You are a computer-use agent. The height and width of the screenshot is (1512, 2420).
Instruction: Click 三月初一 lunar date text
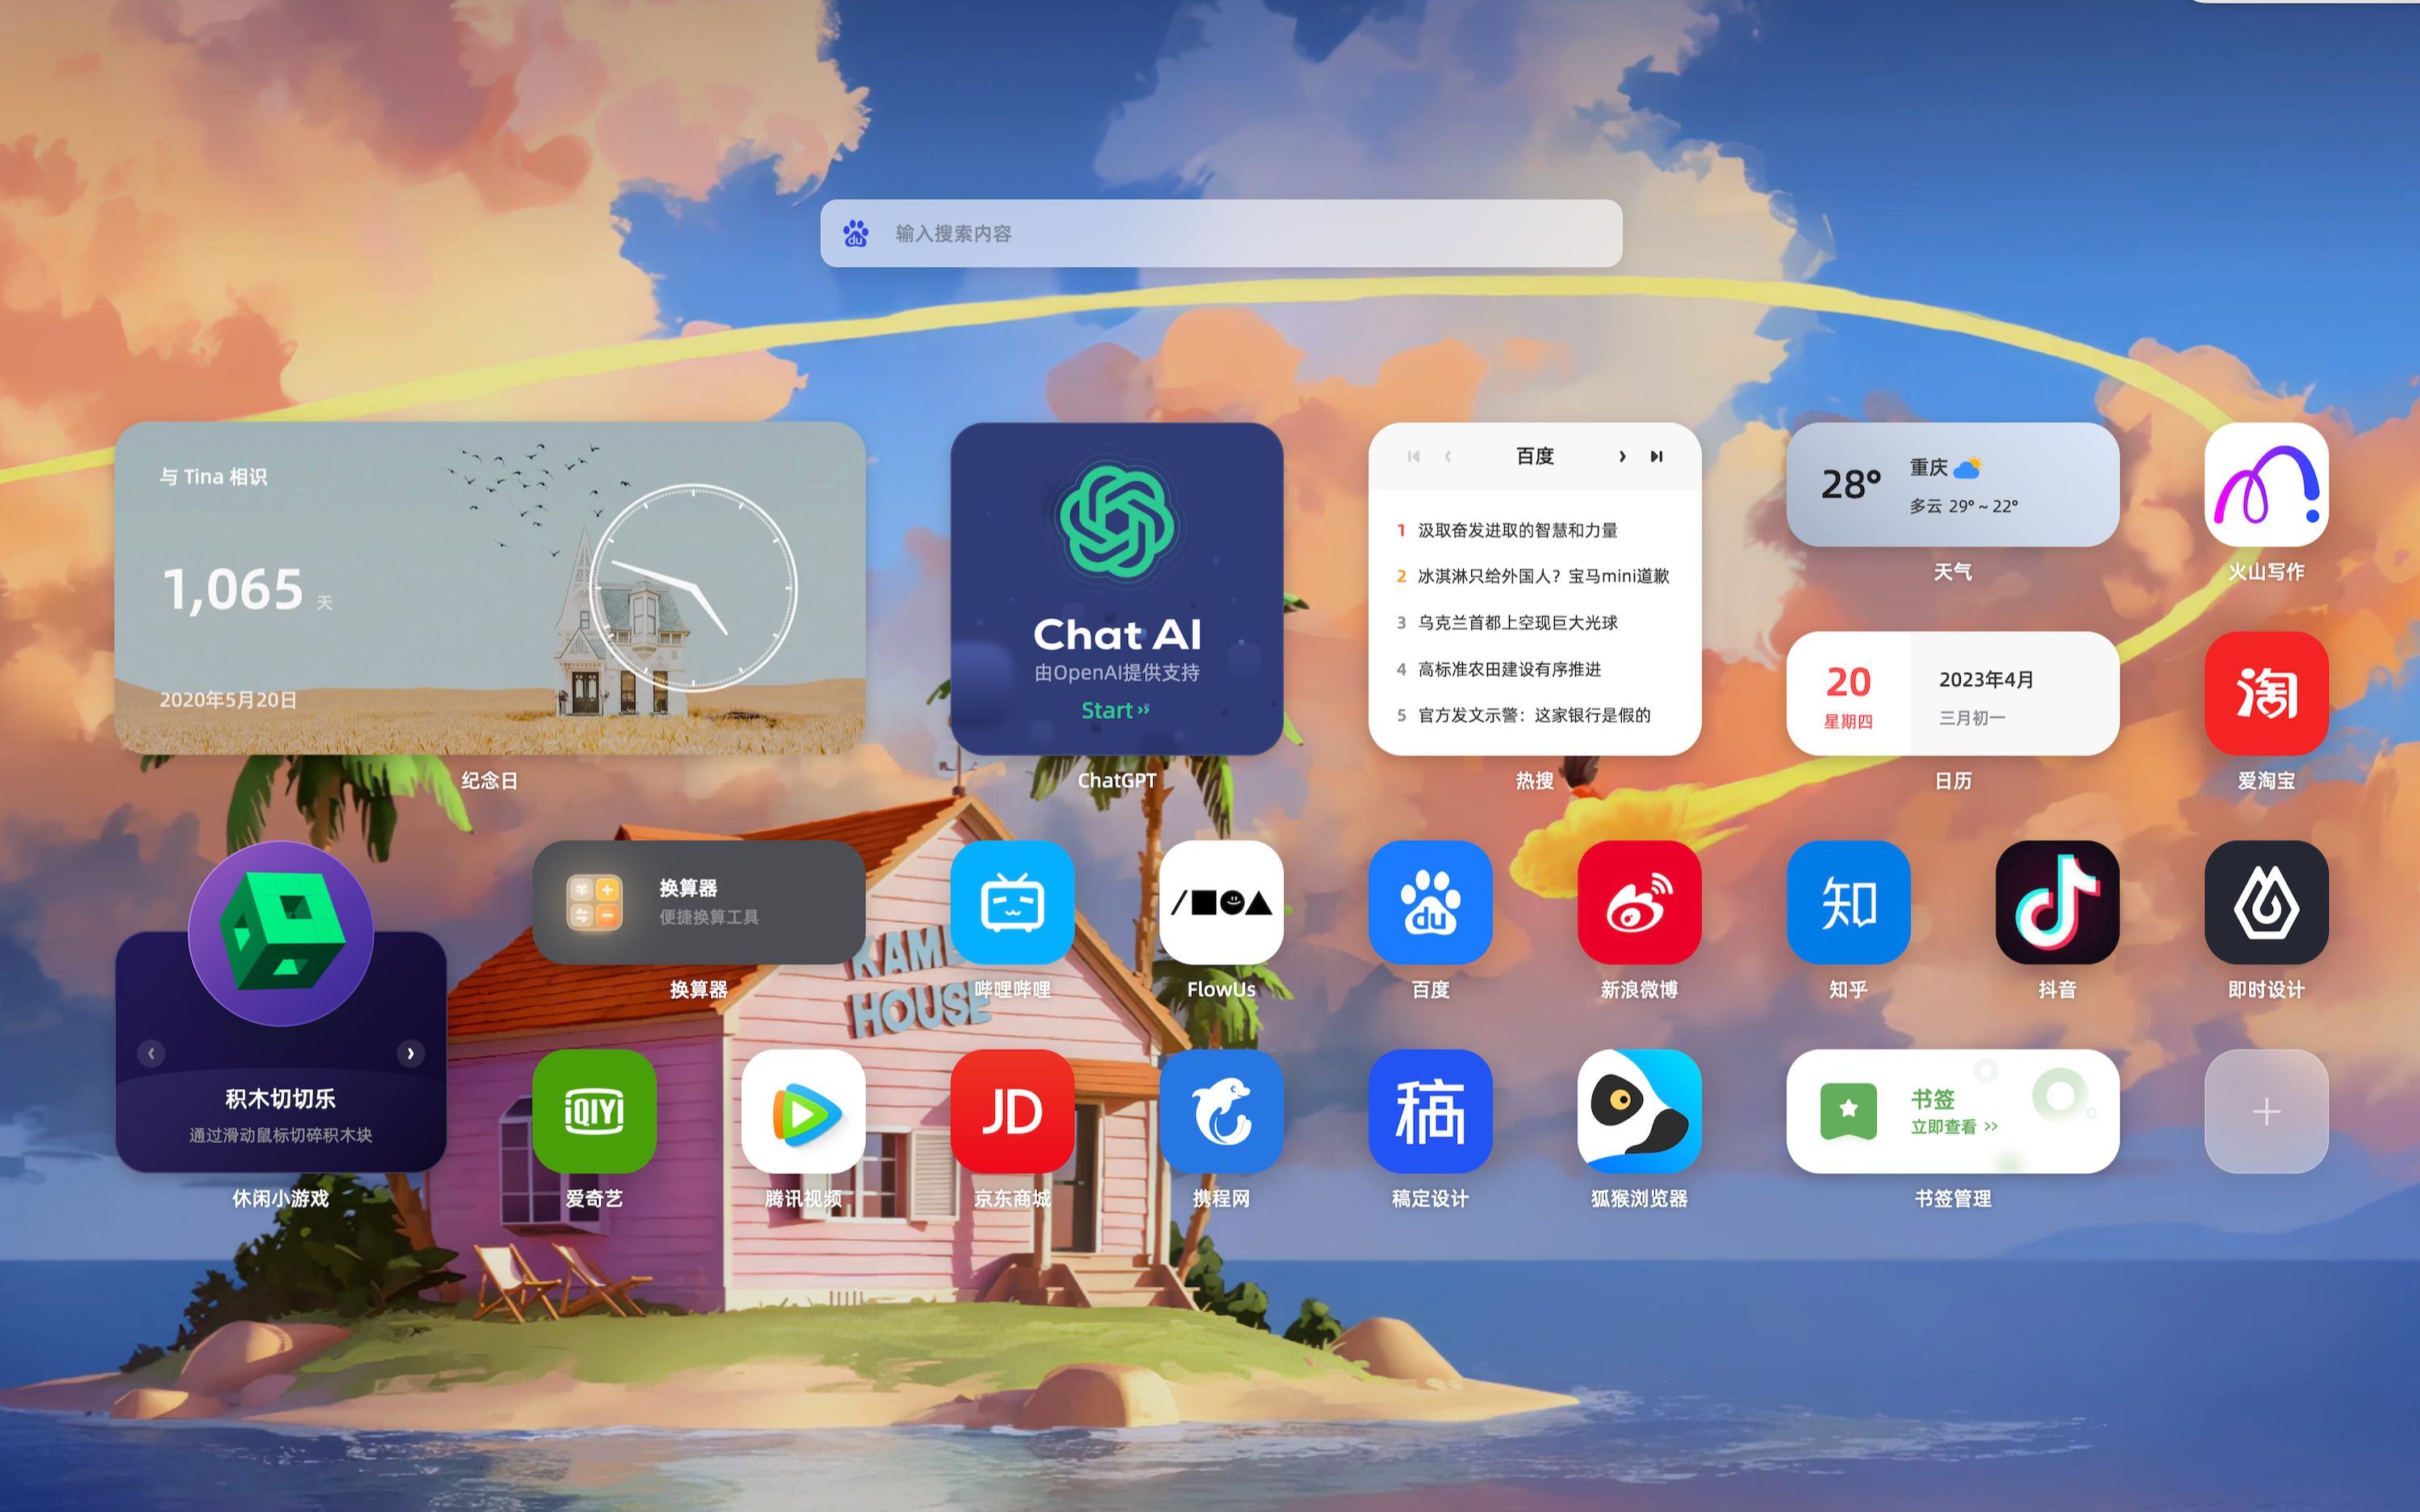click(x=1972, y=718)
